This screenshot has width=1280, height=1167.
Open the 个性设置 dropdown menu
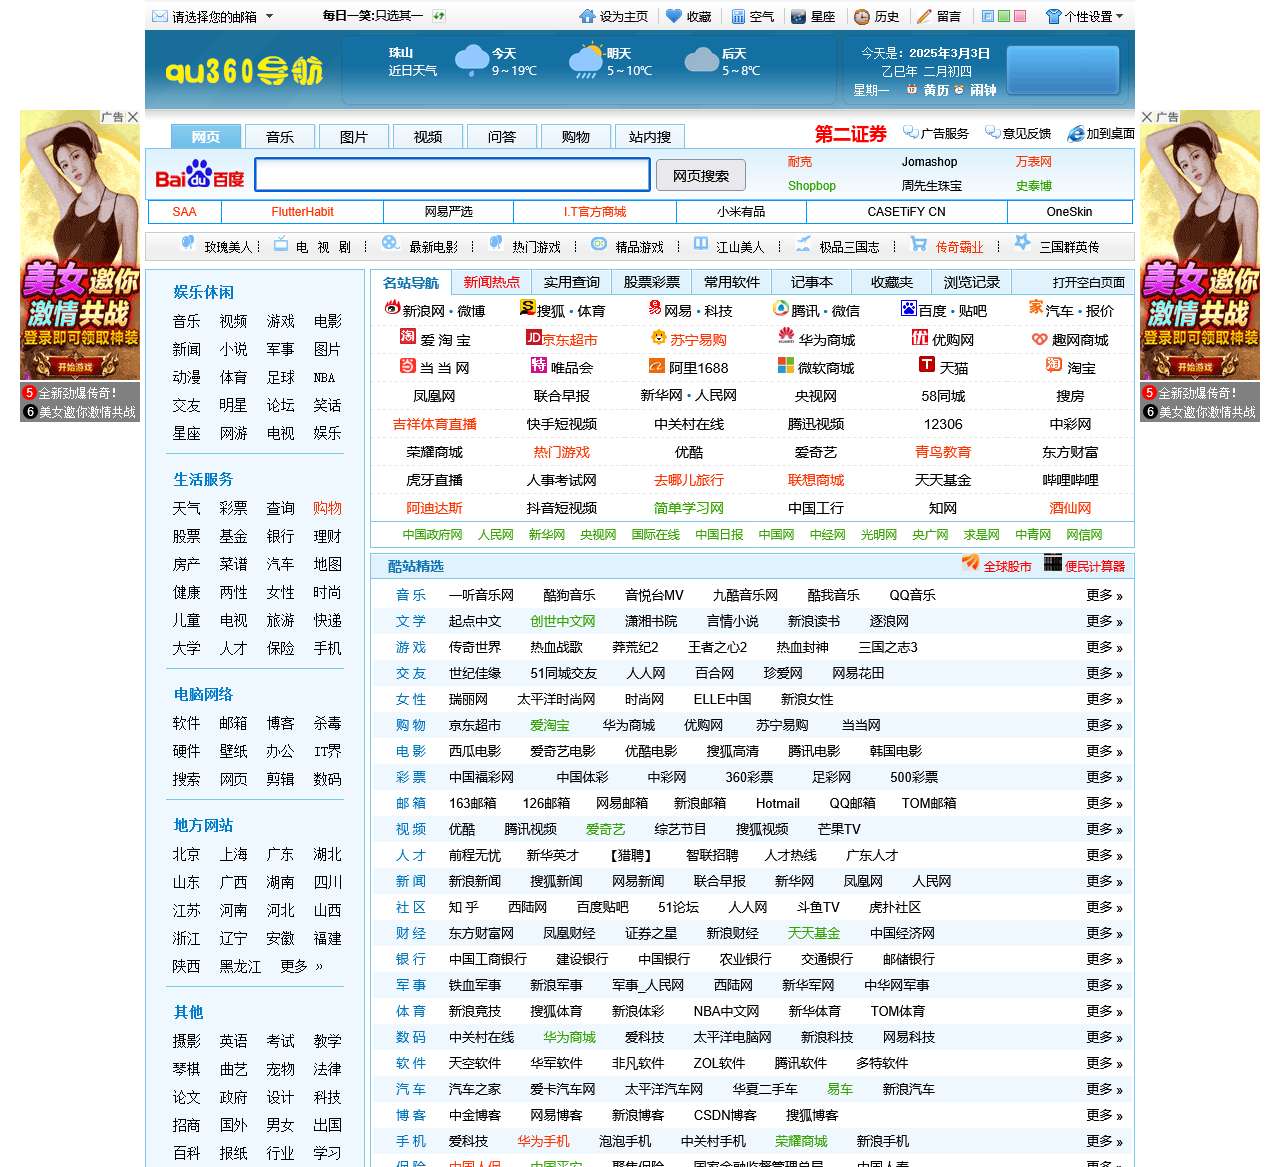(1085, 16)
